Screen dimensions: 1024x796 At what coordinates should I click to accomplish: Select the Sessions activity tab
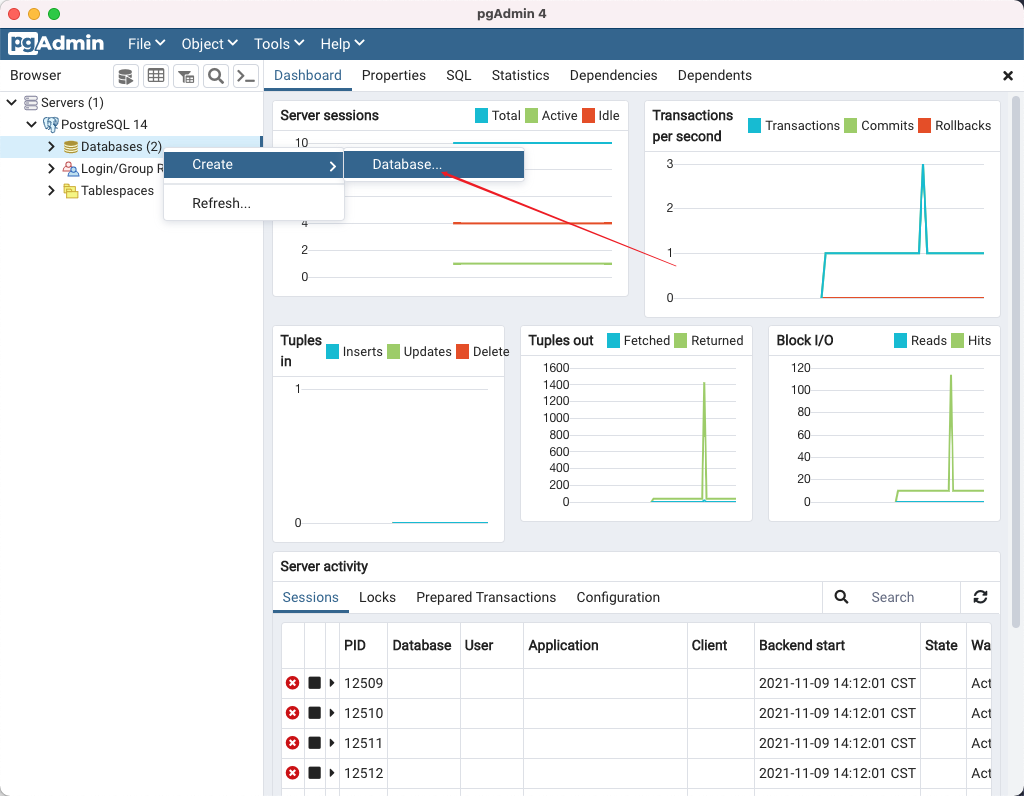tap(310, 597)
